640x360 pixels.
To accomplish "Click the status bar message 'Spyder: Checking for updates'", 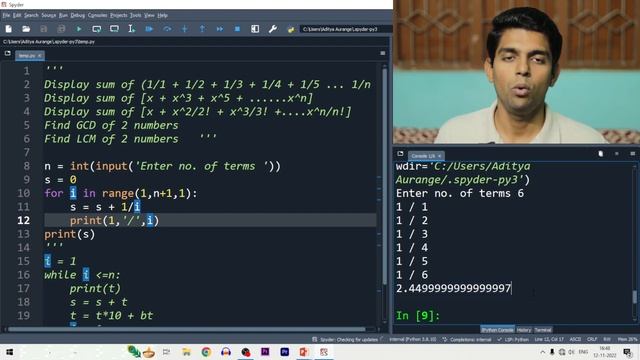I will [348, 340].
